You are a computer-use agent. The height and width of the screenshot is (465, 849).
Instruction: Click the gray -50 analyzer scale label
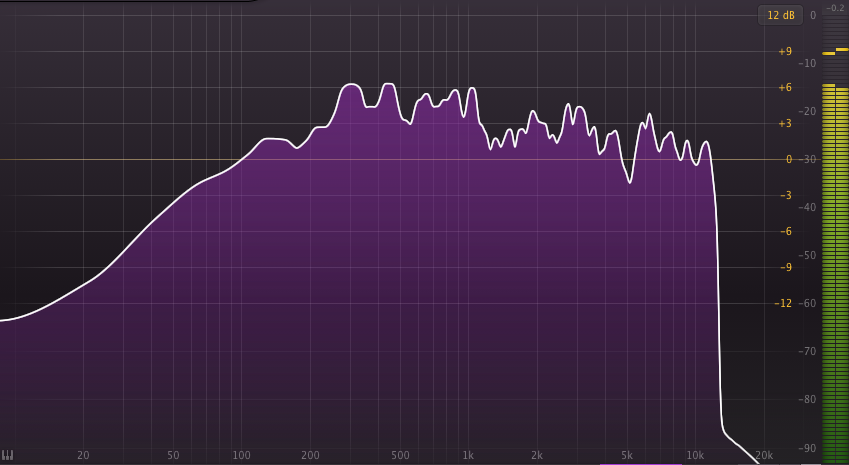pyautogui.click(x=807, y=255)
